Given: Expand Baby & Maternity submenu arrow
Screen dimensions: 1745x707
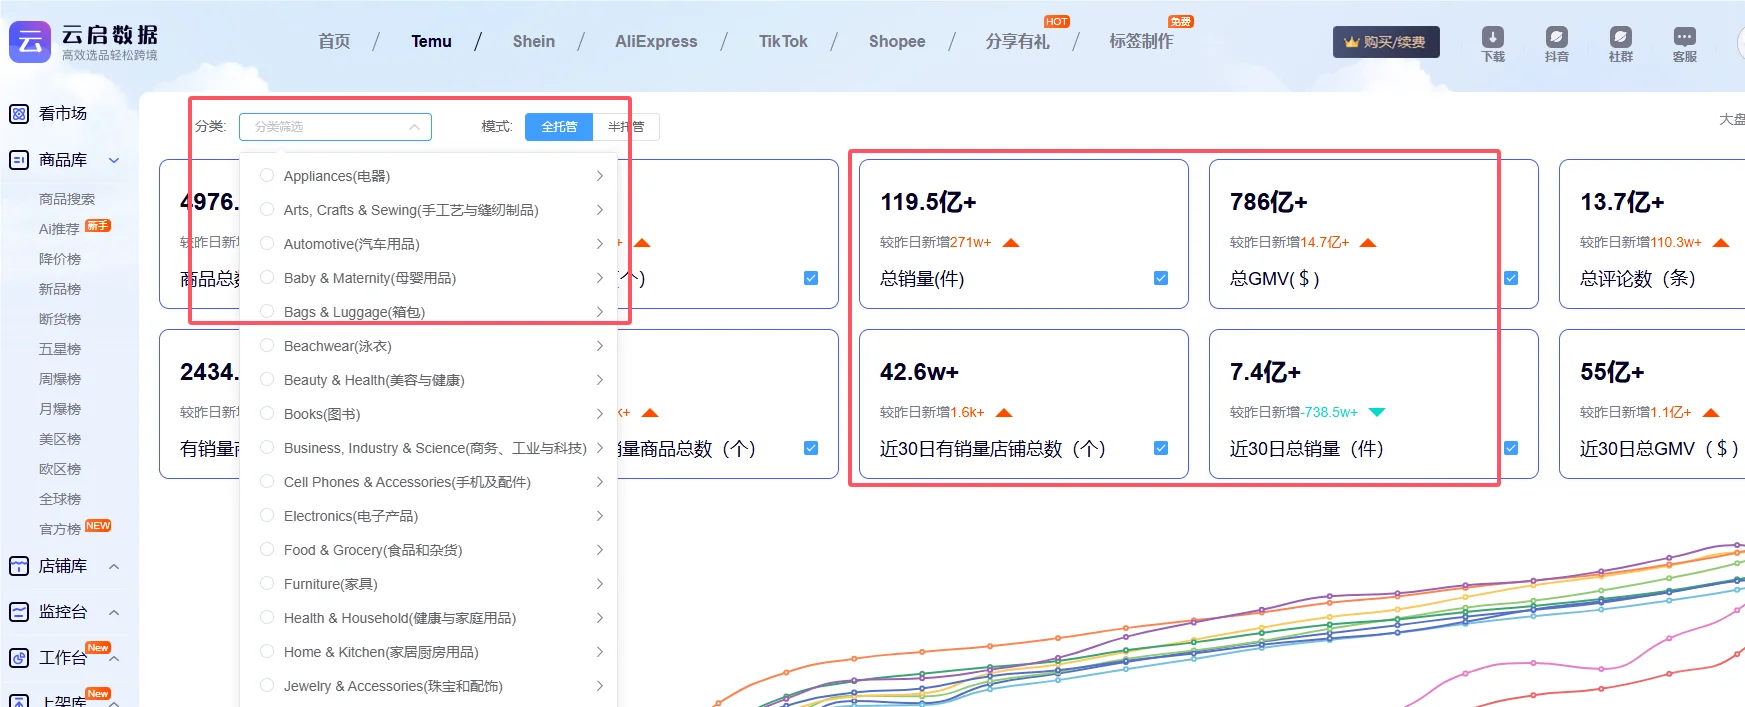Looking at the screenshot, I should coord(600,278).
